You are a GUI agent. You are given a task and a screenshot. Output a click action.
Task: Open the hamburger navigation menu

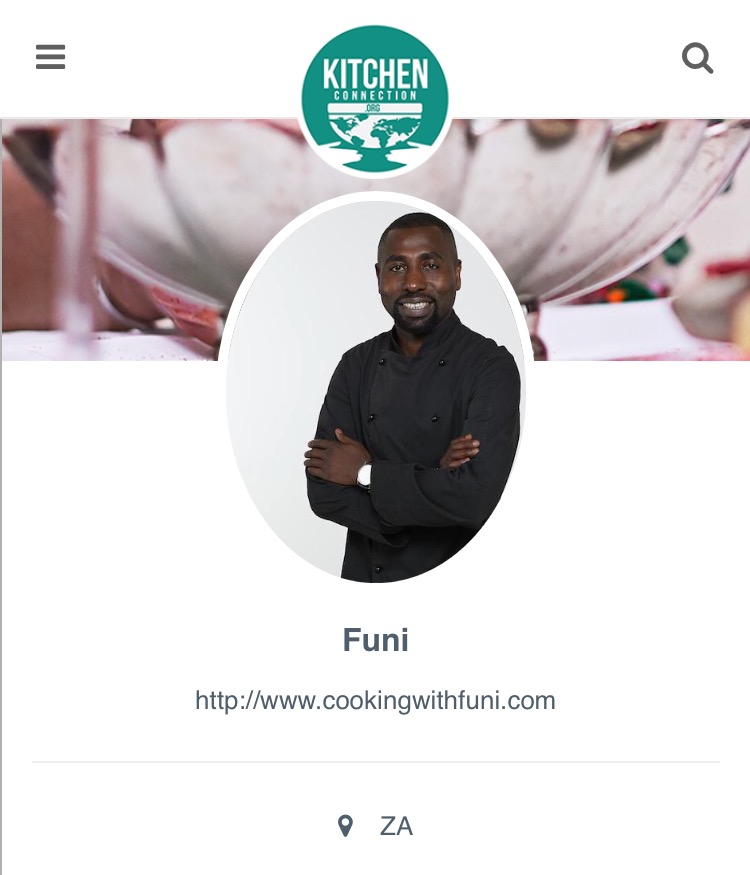50,57
